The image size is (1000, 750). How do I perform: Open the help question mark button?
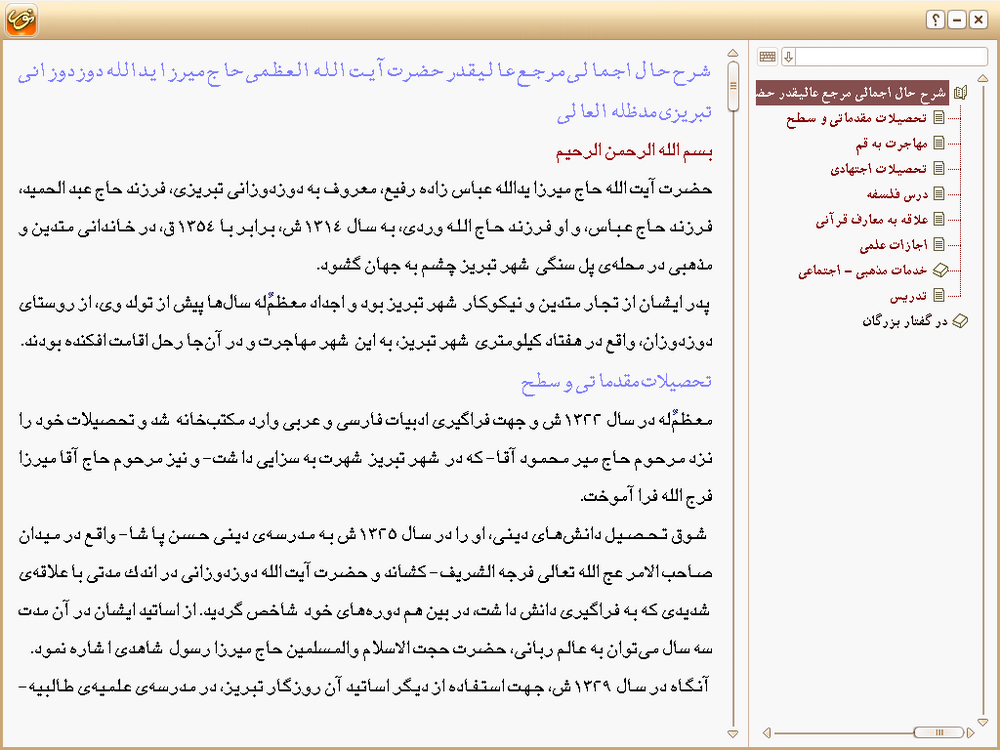point(935,20)
